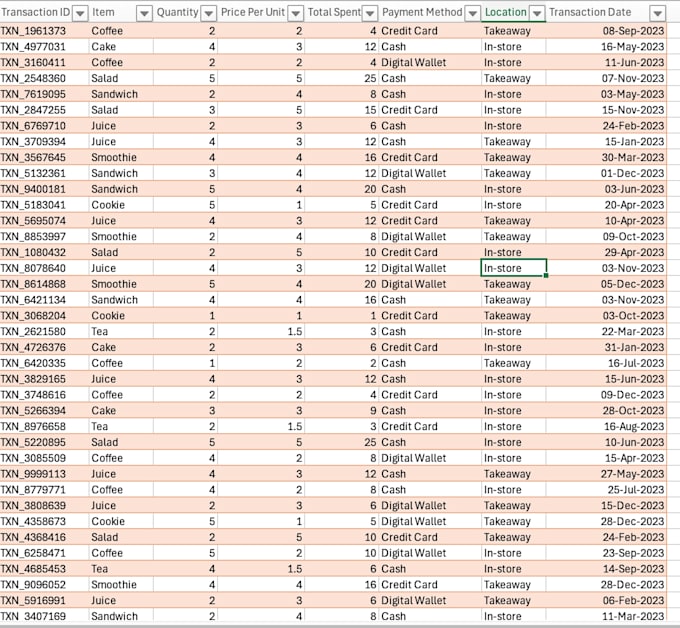This screenshot has width=680, height=628.
Task: Select cell TXN_2847255
Action: (44, 110)
